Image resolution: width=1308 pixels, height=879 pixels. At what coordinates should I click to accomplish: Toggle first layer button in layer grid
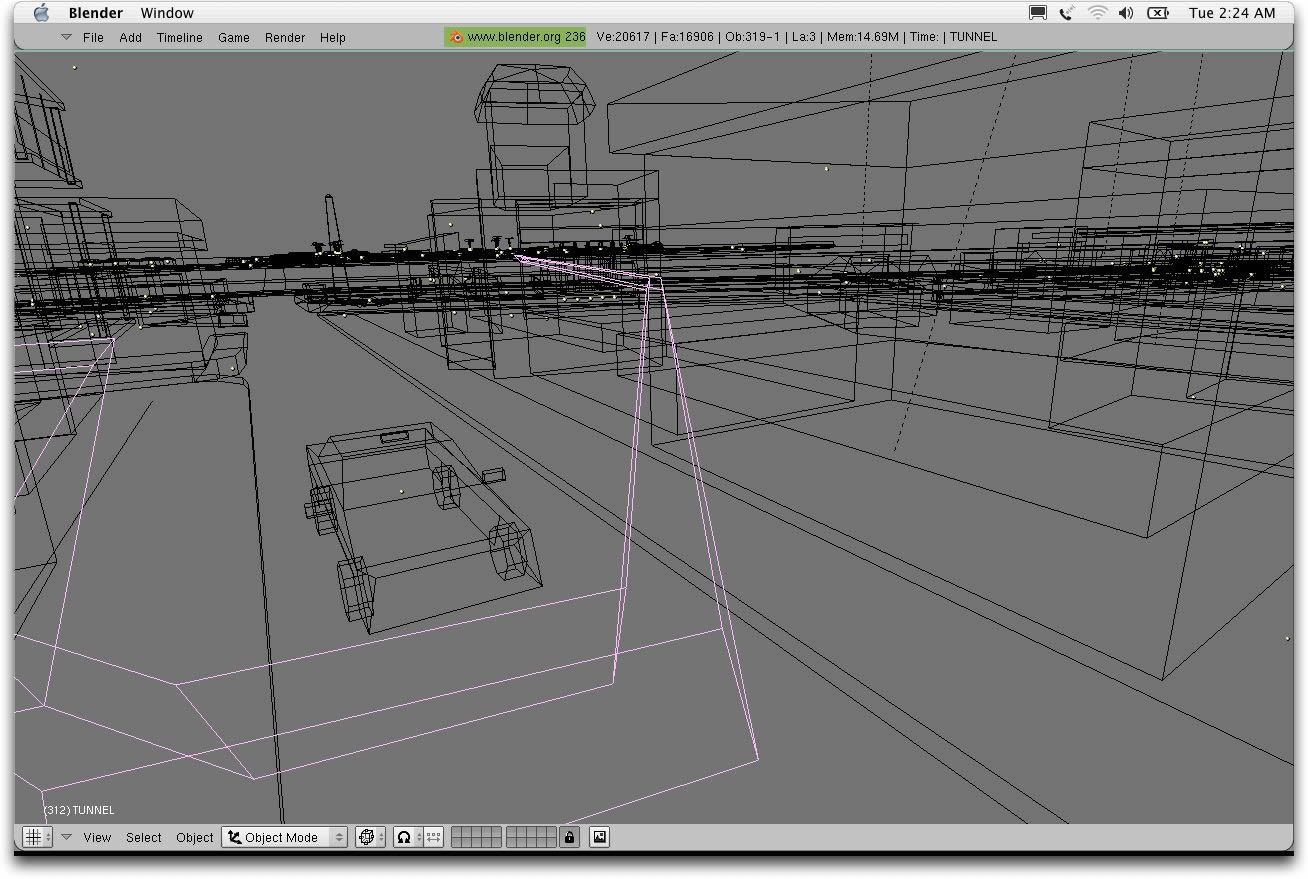pyautogui.click(x=458, y=832)
